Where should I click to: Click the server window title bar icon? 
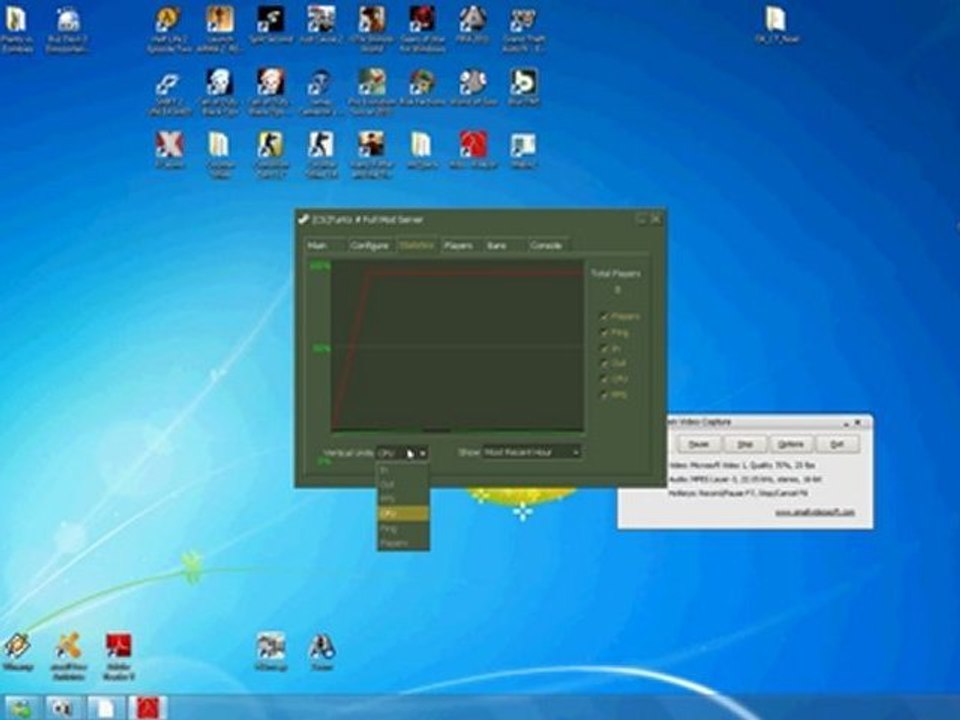point(303,219)
